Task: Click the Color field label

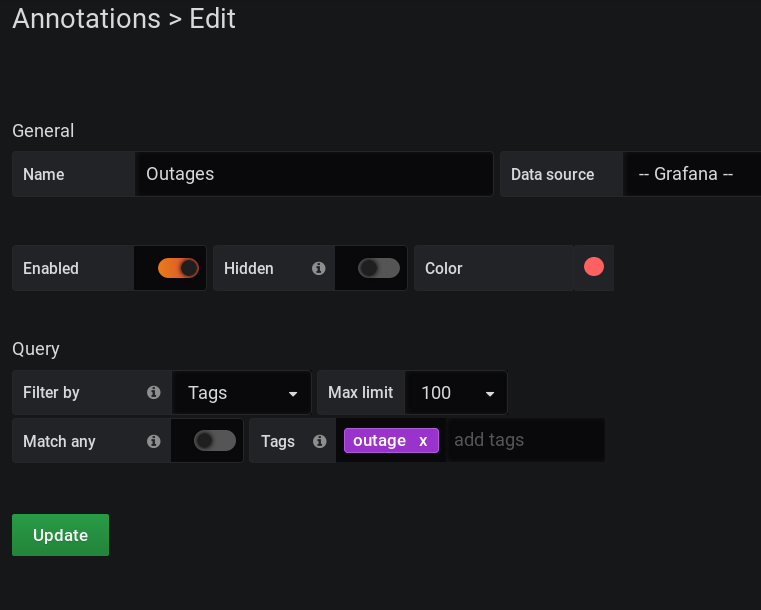Action: point(444,268)
